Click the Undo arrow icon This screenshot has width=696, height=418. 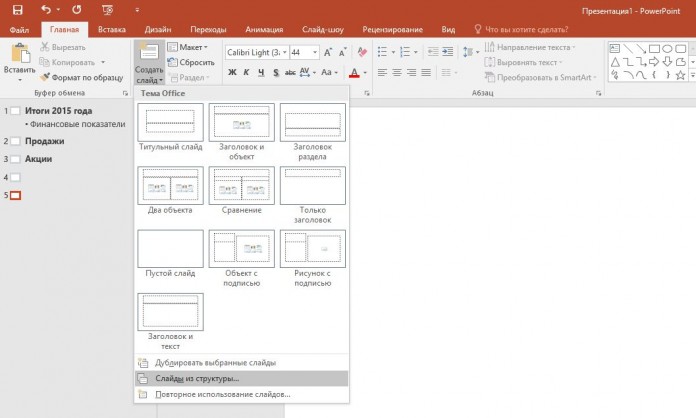click(47, 10)
